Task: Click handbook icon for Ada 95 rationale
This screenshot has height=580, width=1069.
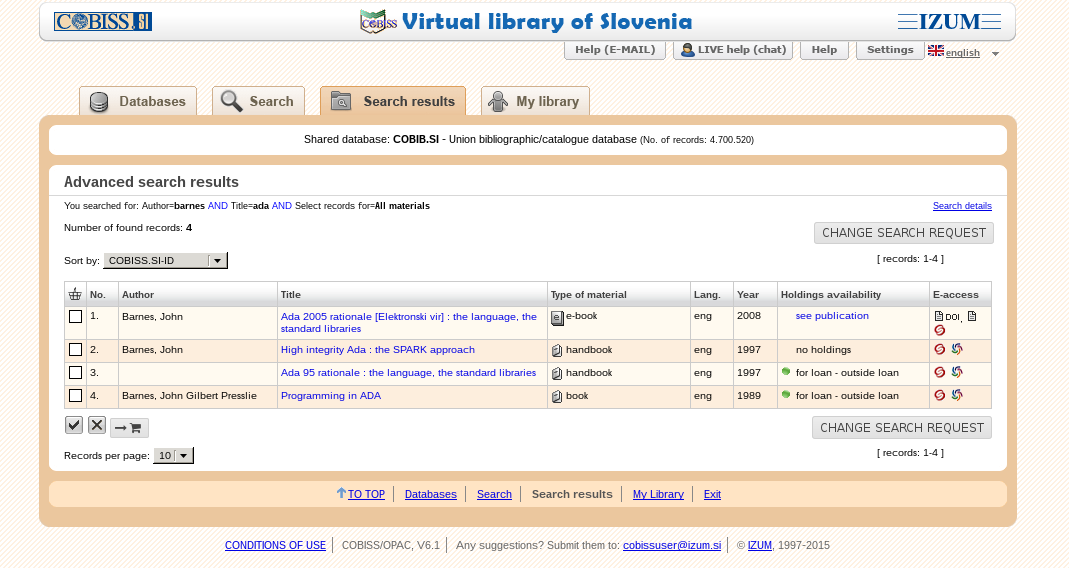Action: 557,373
